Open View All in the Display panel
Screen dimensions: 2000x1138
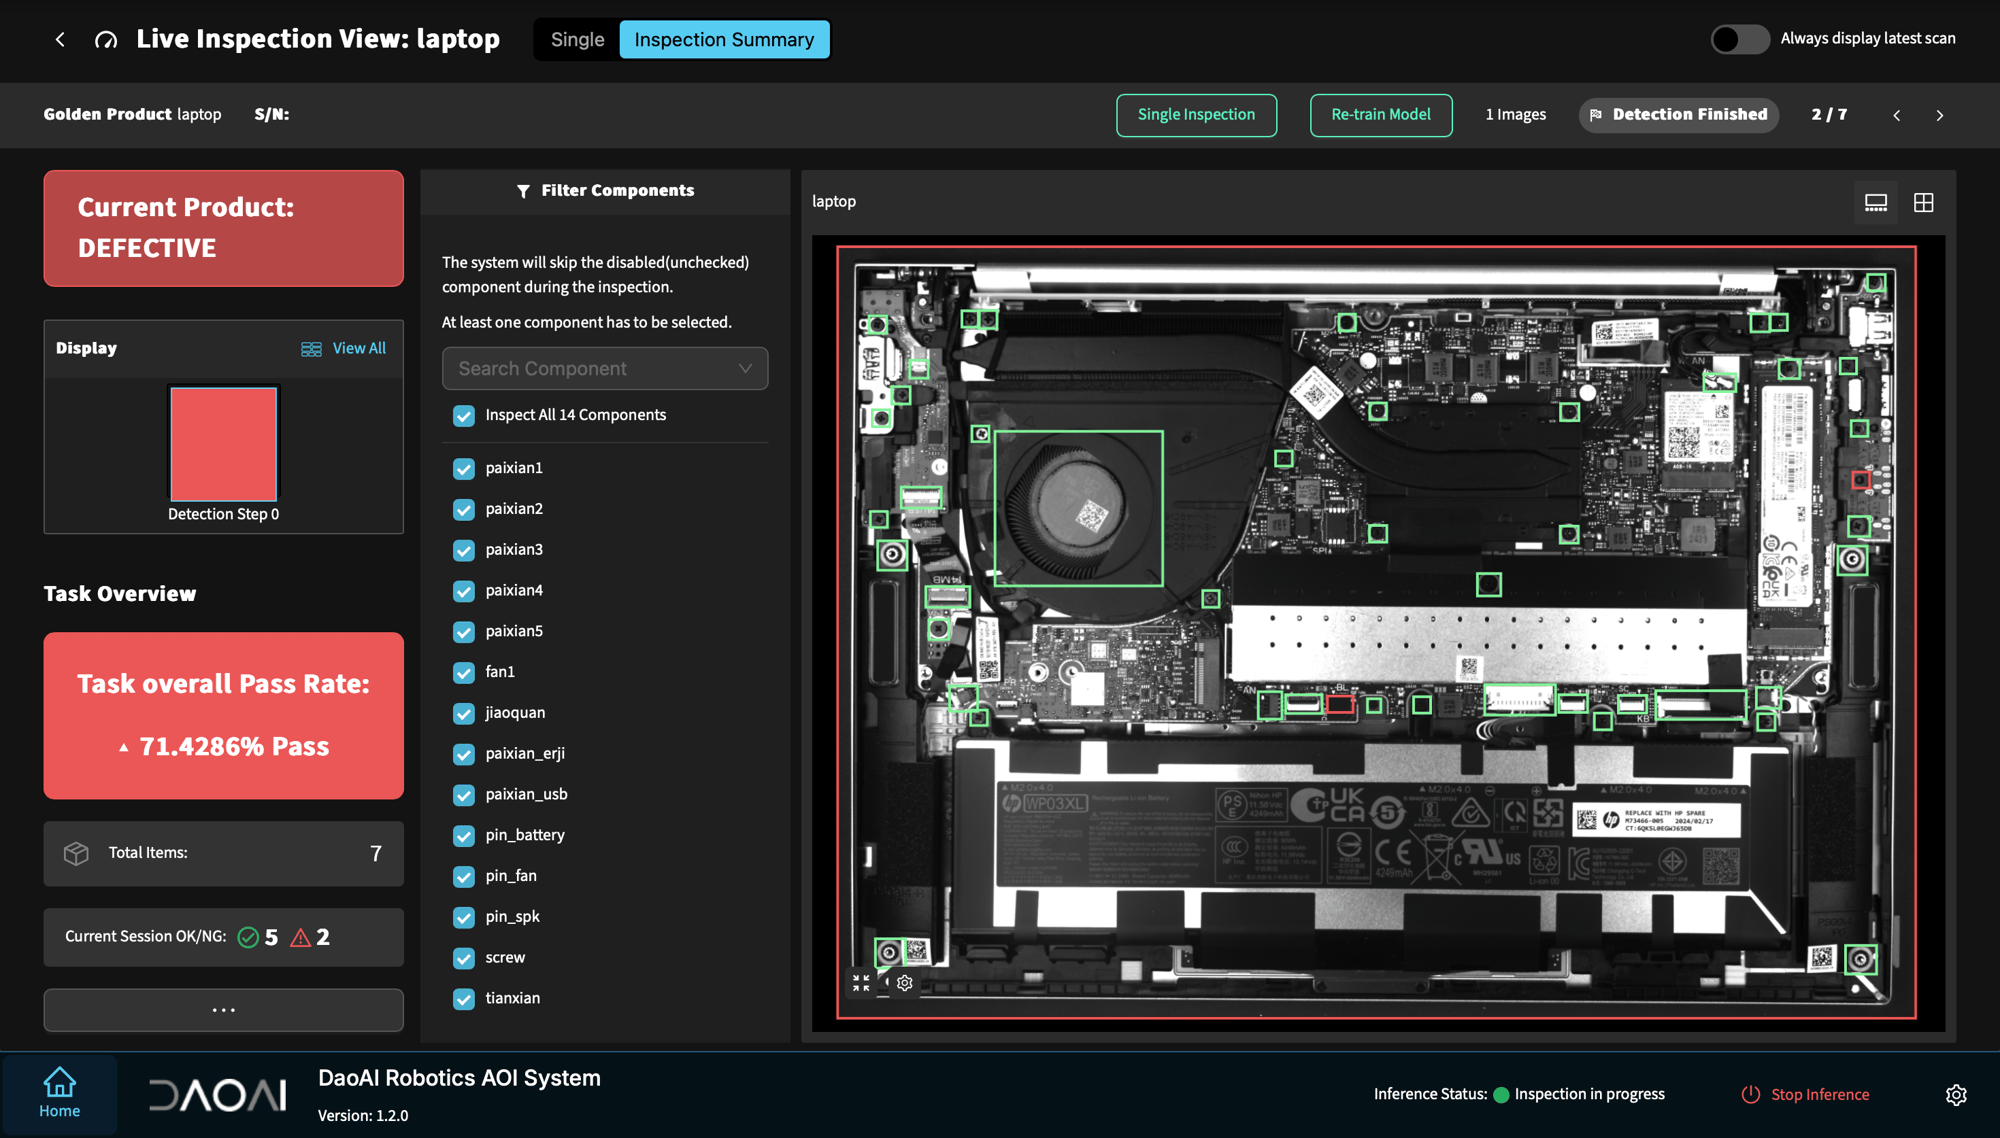343,348
